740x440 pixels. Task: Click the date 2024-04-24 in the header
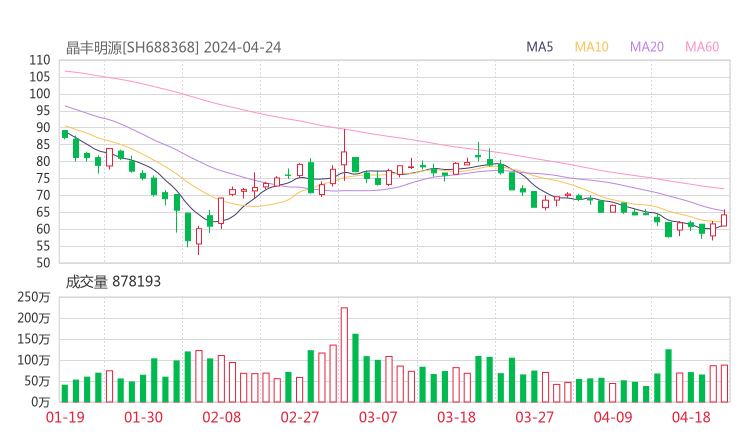tap(239, 47)
